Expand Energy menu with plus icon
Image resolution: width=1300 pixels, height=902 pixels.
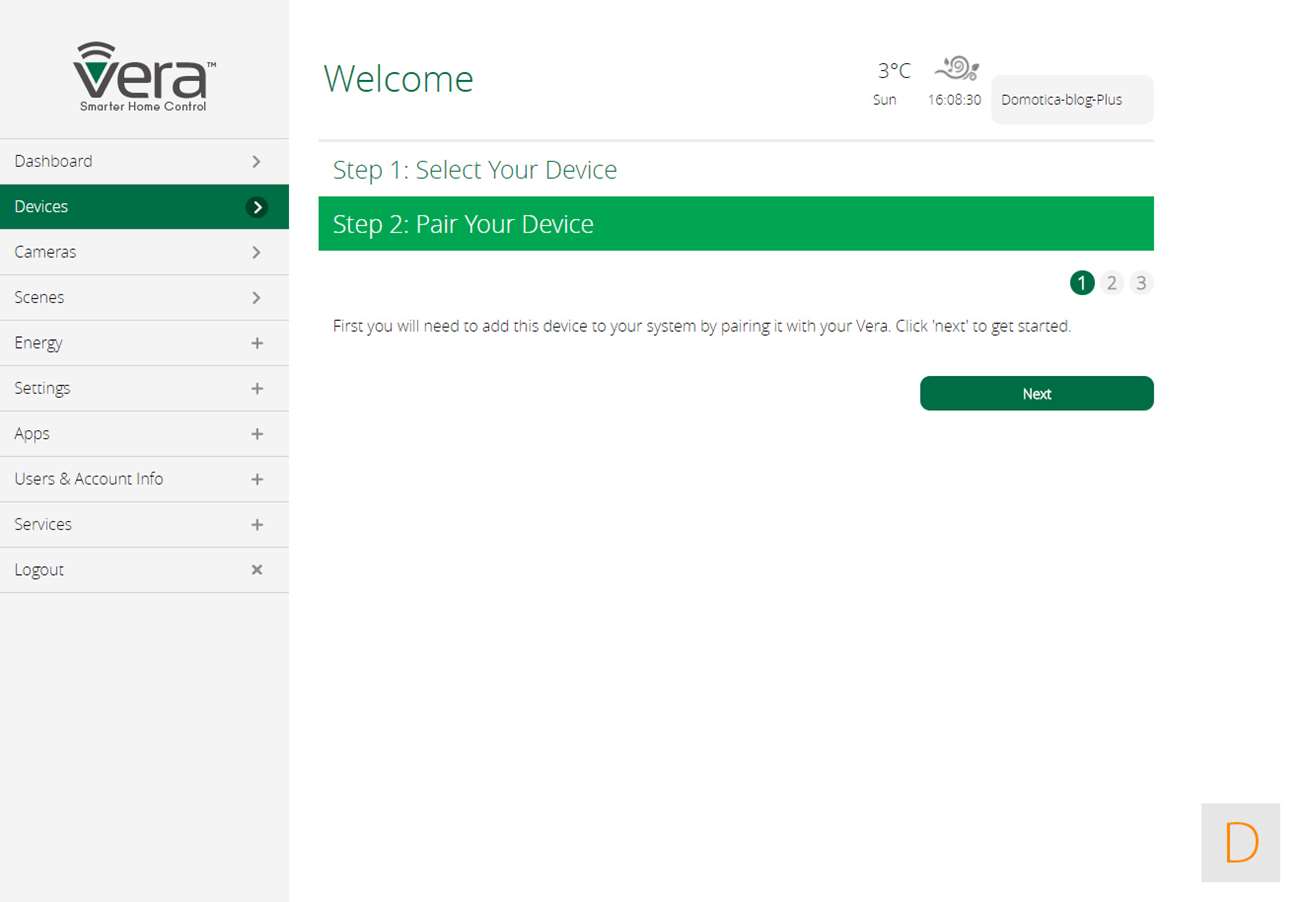257,343
